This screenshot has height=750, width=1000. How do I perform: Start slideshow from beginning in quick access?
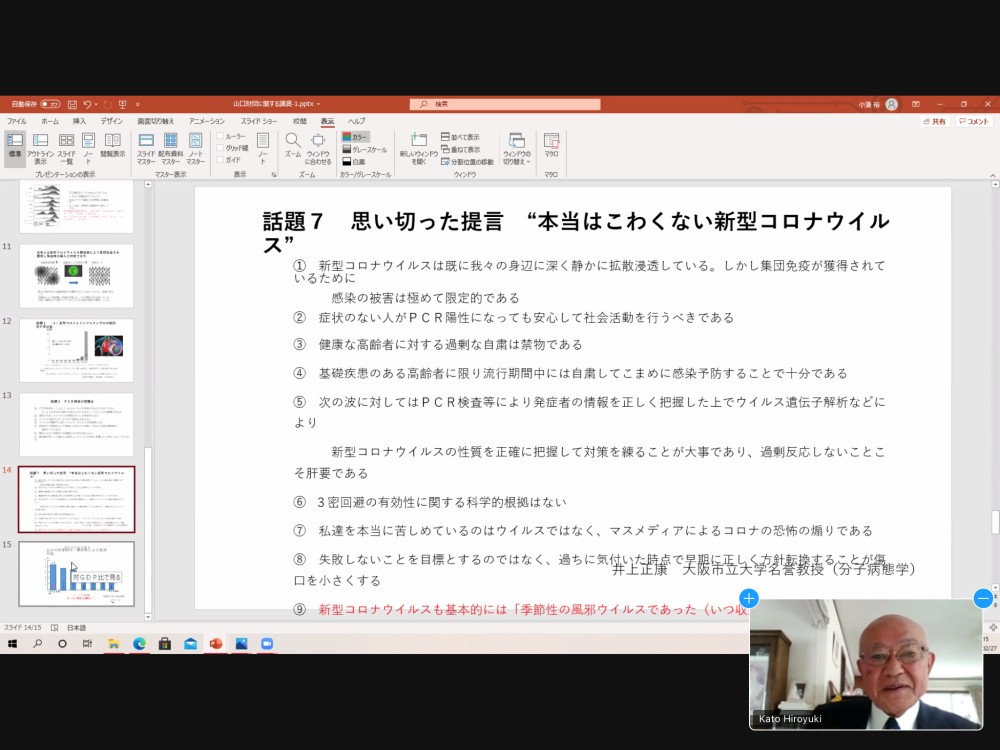click(122, 104)
